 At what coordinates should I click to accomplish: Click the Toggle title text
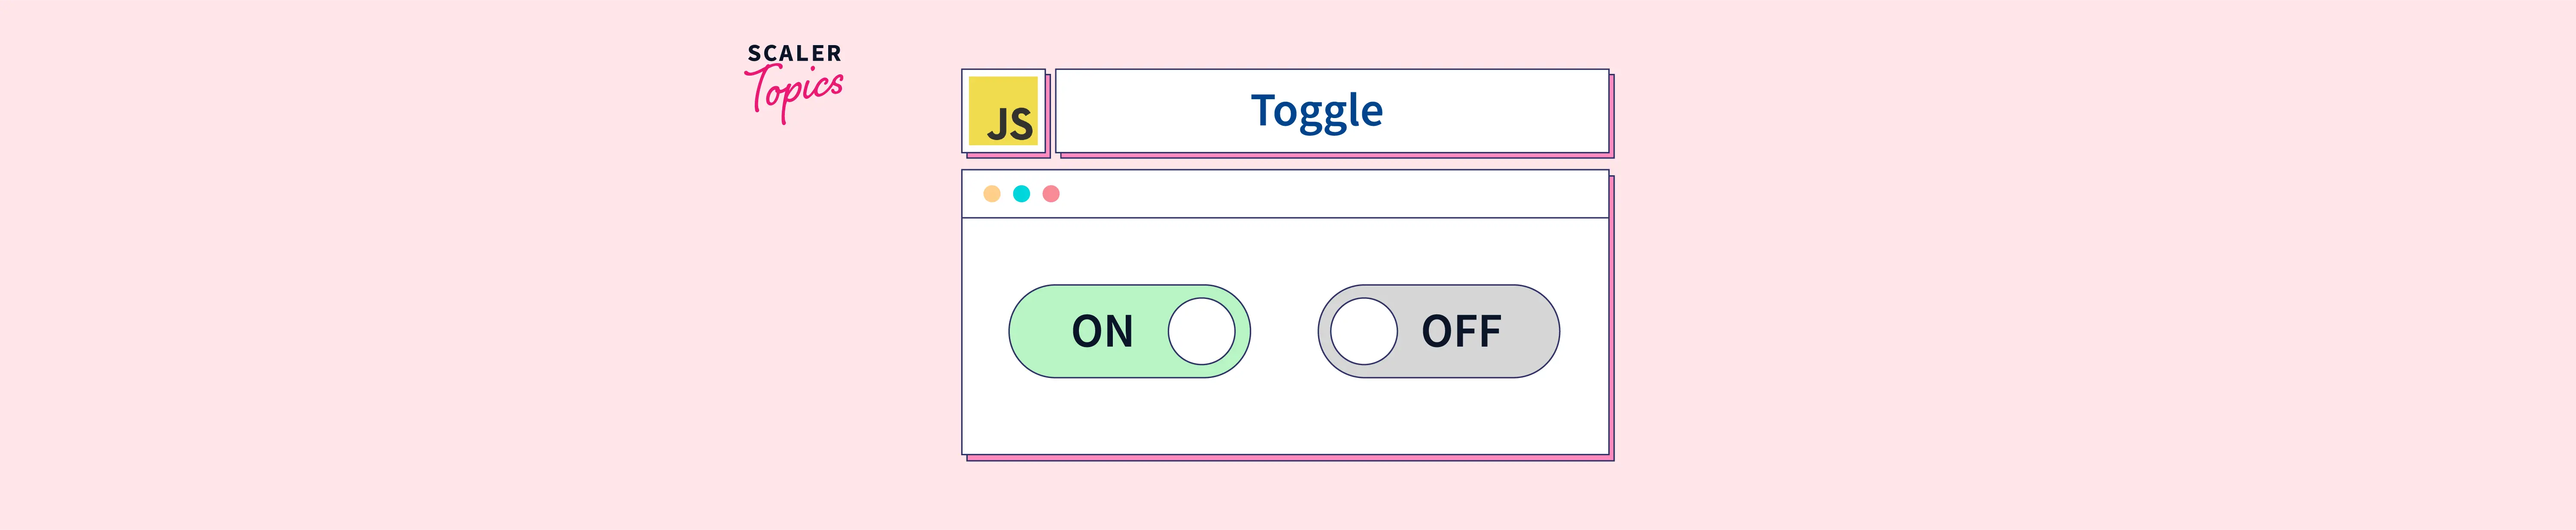coord(1317,111)
